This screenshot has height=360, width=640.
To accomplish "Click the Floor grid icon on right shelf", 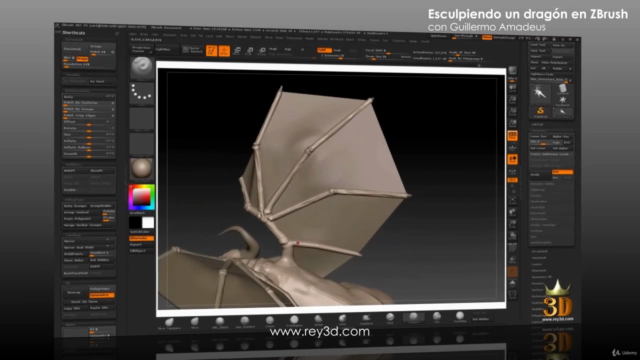I will (x=513, y=147).
